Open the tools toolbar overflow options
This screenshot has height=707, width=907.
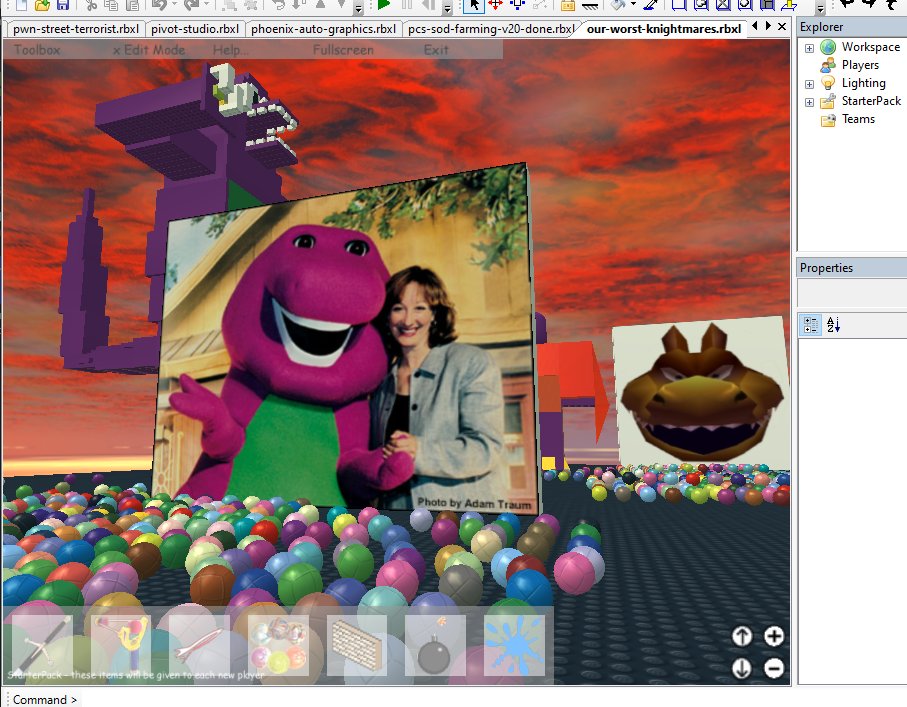820,8
